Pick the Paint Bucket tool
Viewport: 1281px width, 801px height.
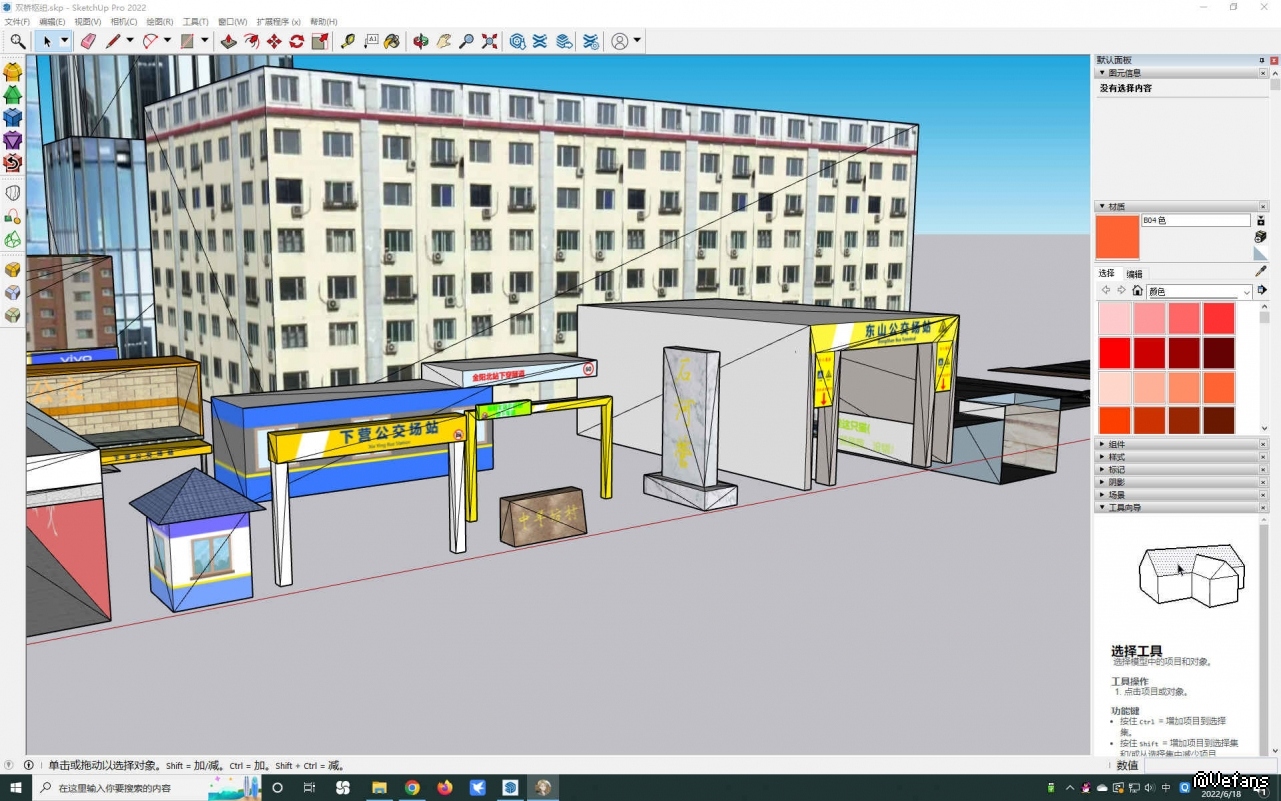point(392,41)
